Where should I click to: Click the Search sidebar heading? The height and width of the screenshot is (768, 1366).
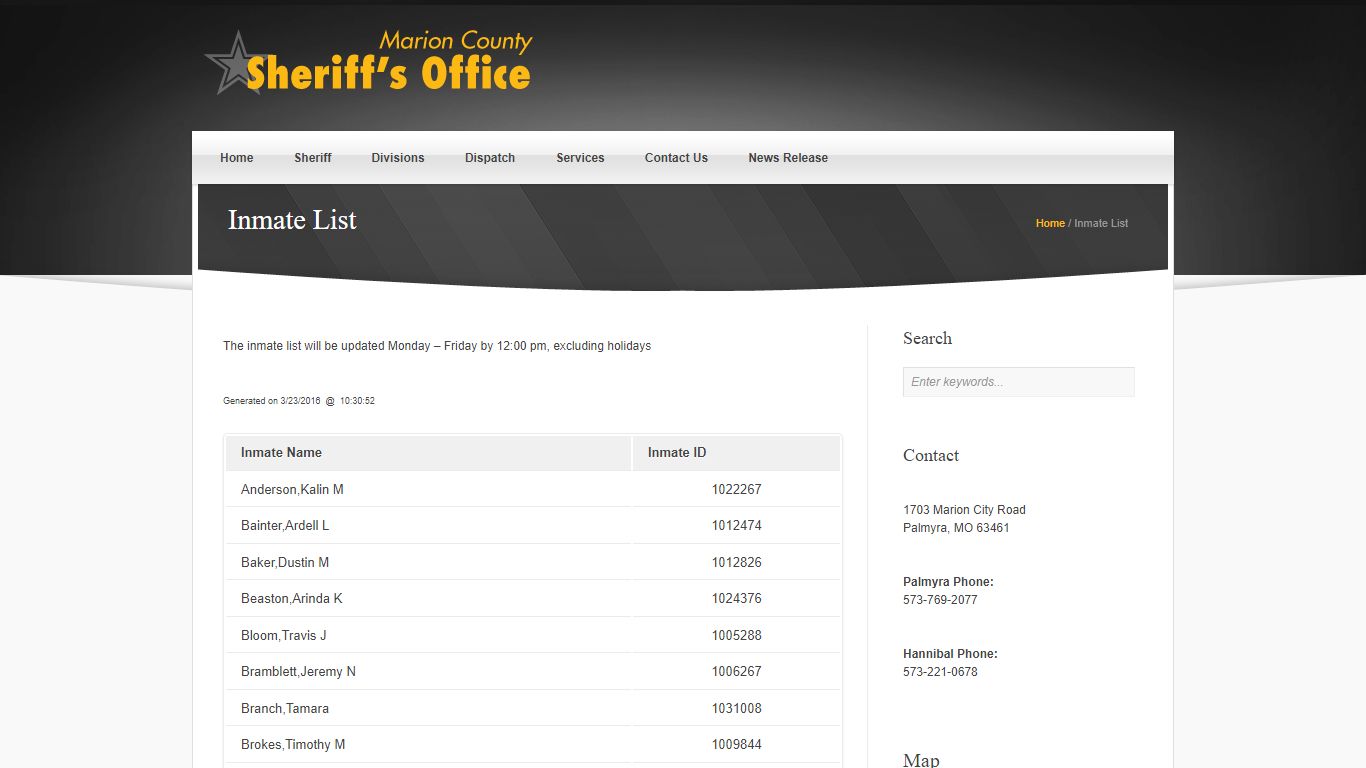[927, 338]
